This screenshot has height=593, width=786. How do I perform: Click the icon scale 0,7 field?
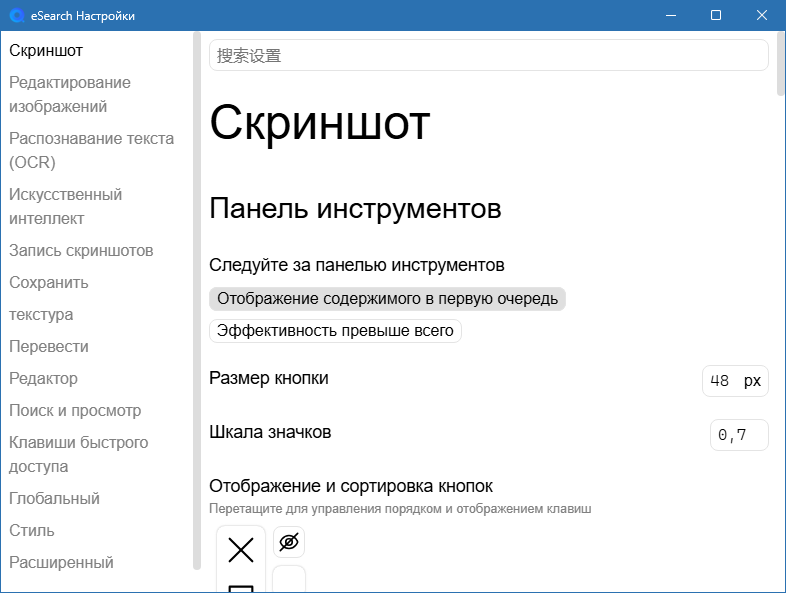[739, 435]
